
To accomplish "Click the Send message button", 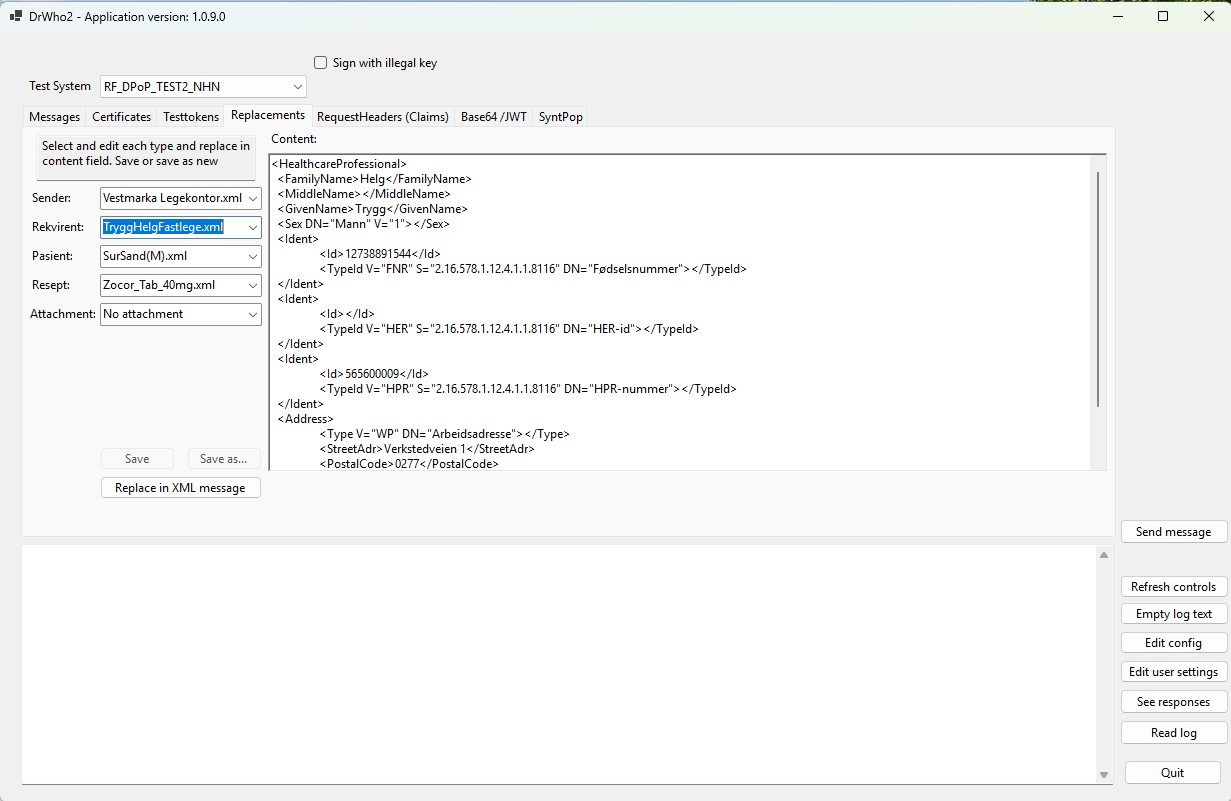I will pos(1173,532).
